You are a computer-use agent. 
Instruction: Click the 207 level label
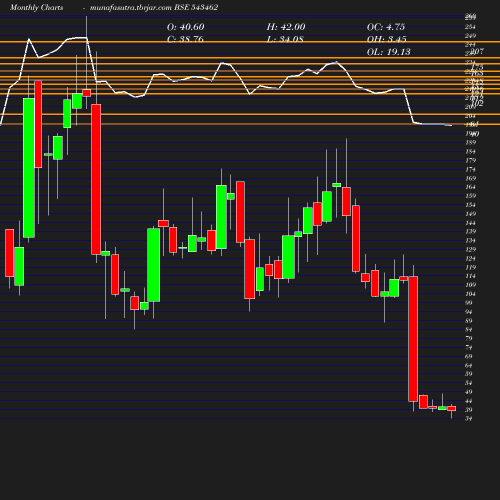point(477,51)
